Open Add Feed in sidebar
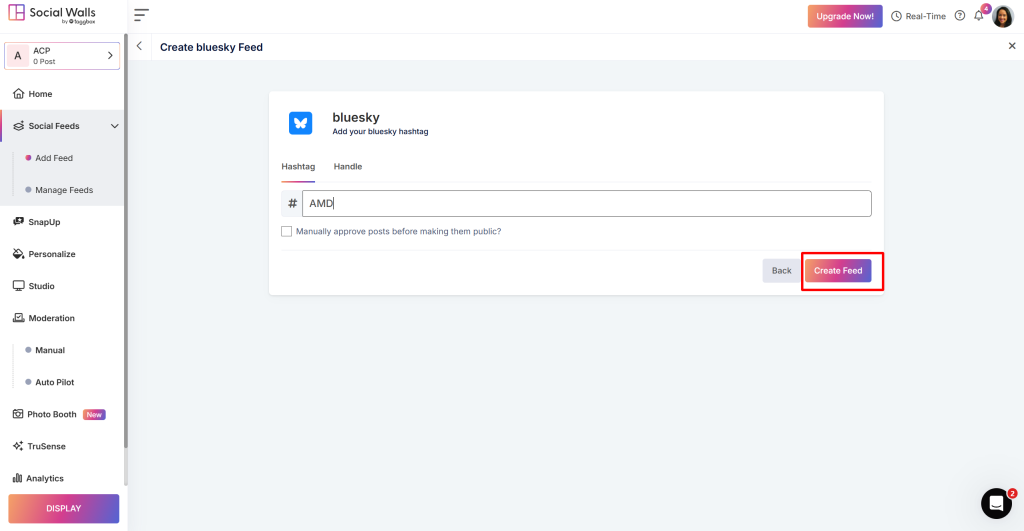1024x531 pixels. click(x=54, y=158)
